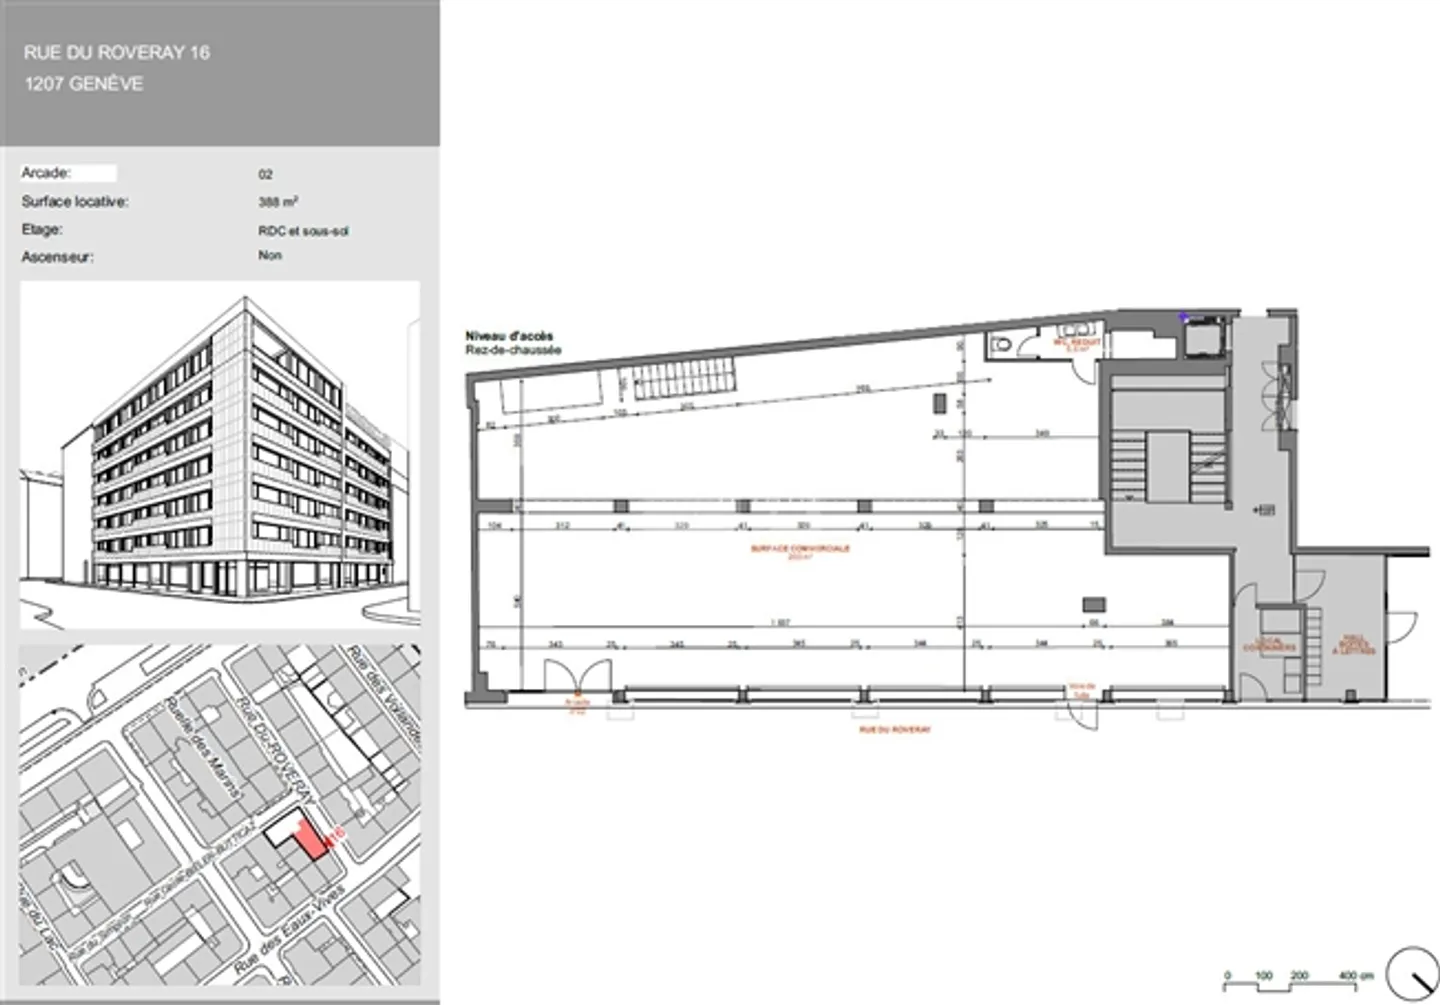Click the central staircase symbol in the gray core
Screen dimensions: 1440x1005
coord(1167,467)
